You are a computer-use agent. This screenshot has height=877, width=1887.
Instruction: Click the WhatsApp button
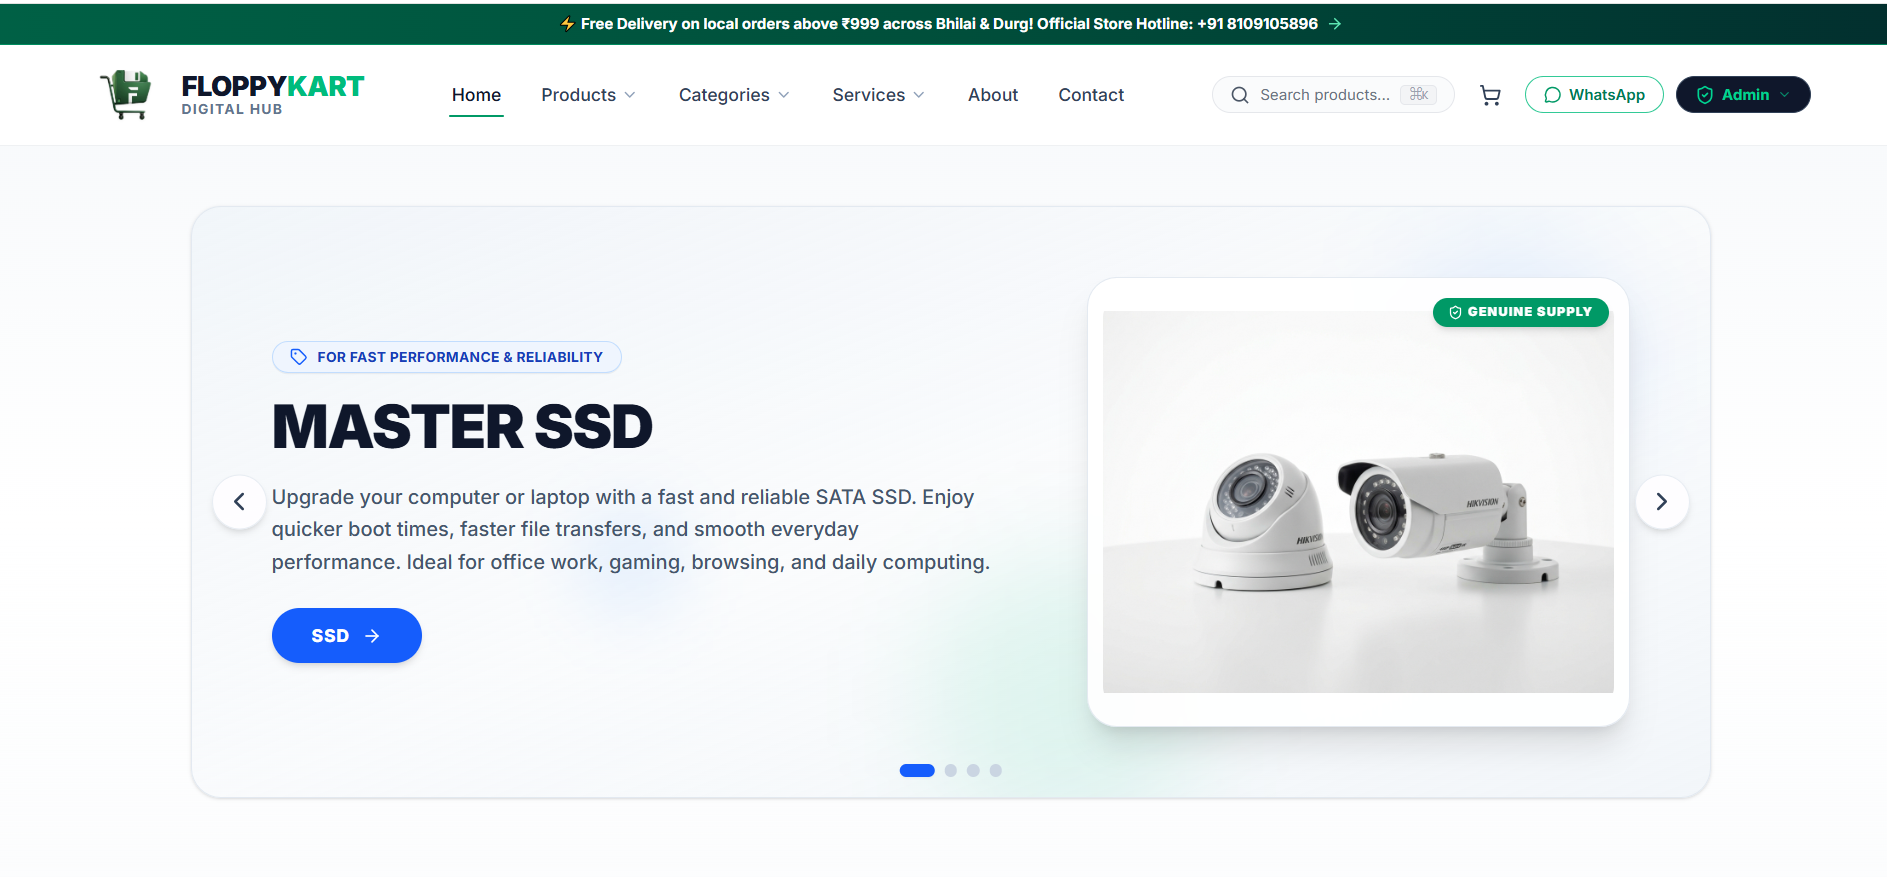pos(1594,95)
